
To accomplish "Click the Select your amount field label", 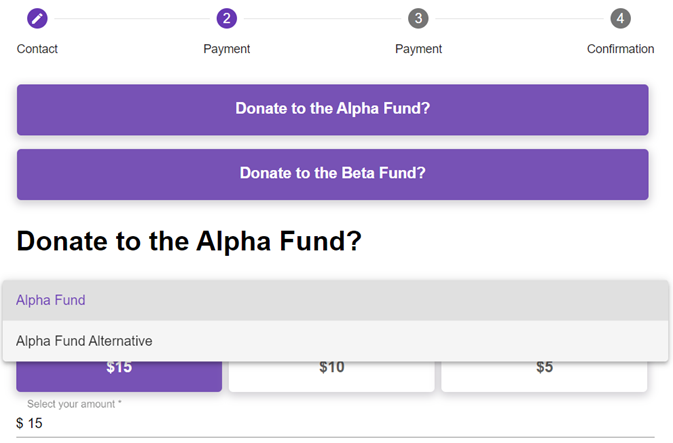I will [x=74, y=404].
